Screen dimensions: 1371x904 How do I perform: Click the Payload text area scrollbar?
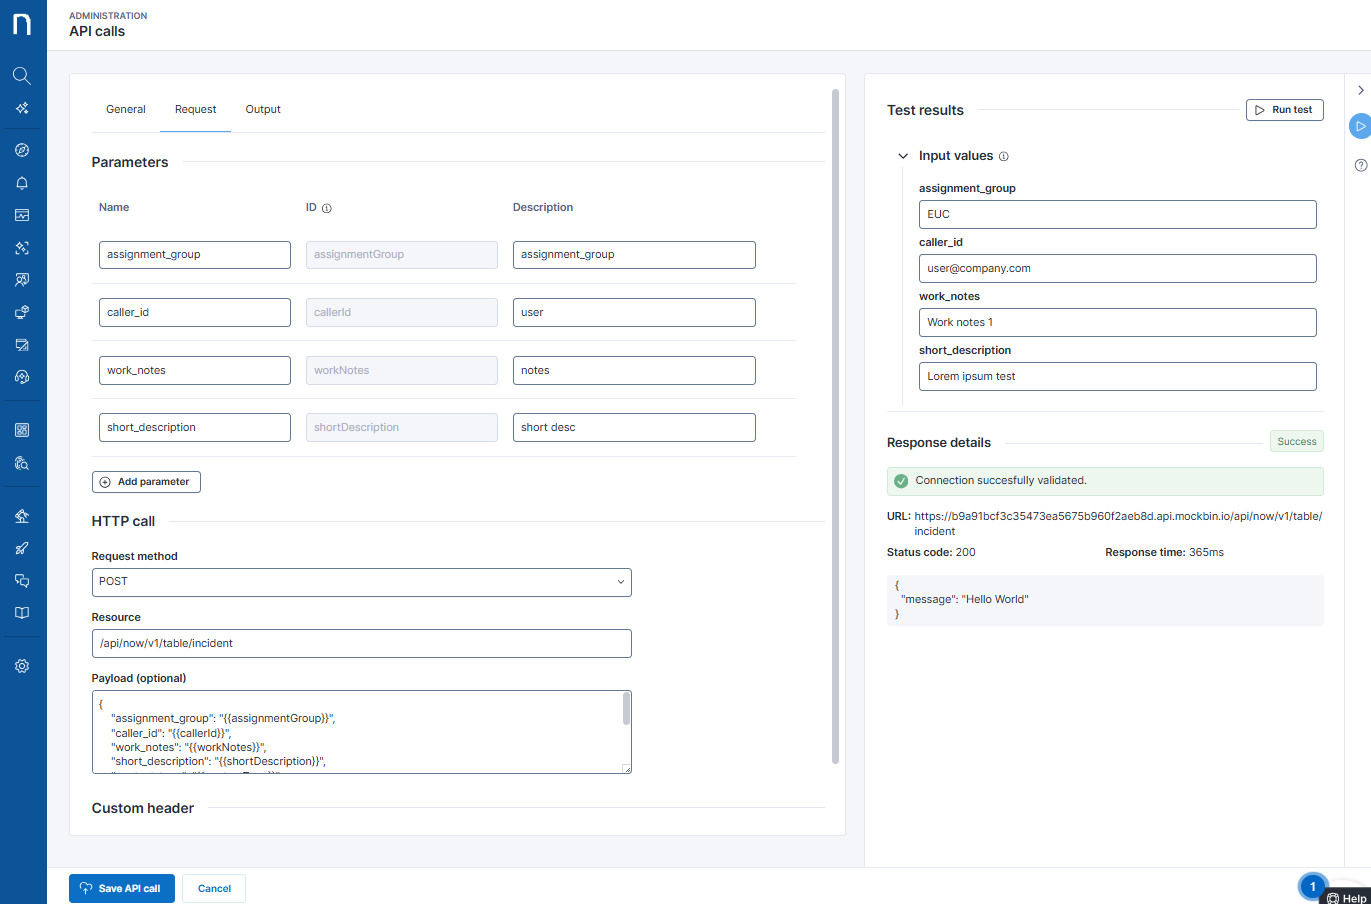pos(626,710)
